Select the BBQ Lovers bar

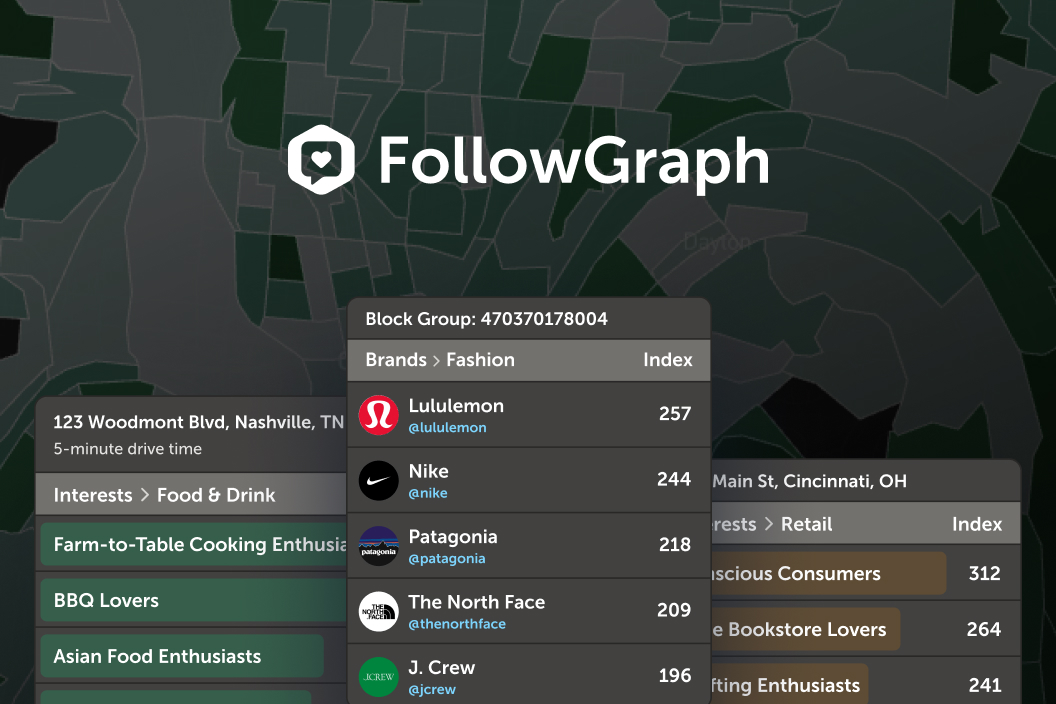194,600
